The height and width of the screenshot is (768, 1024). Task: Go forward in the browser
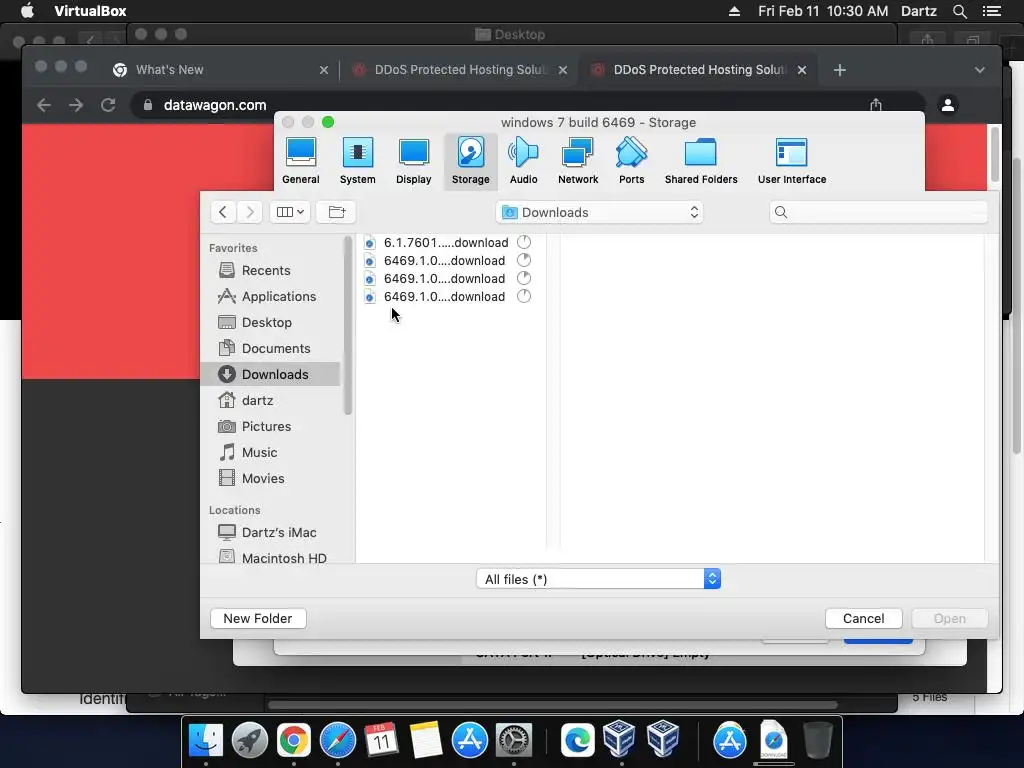76,104
